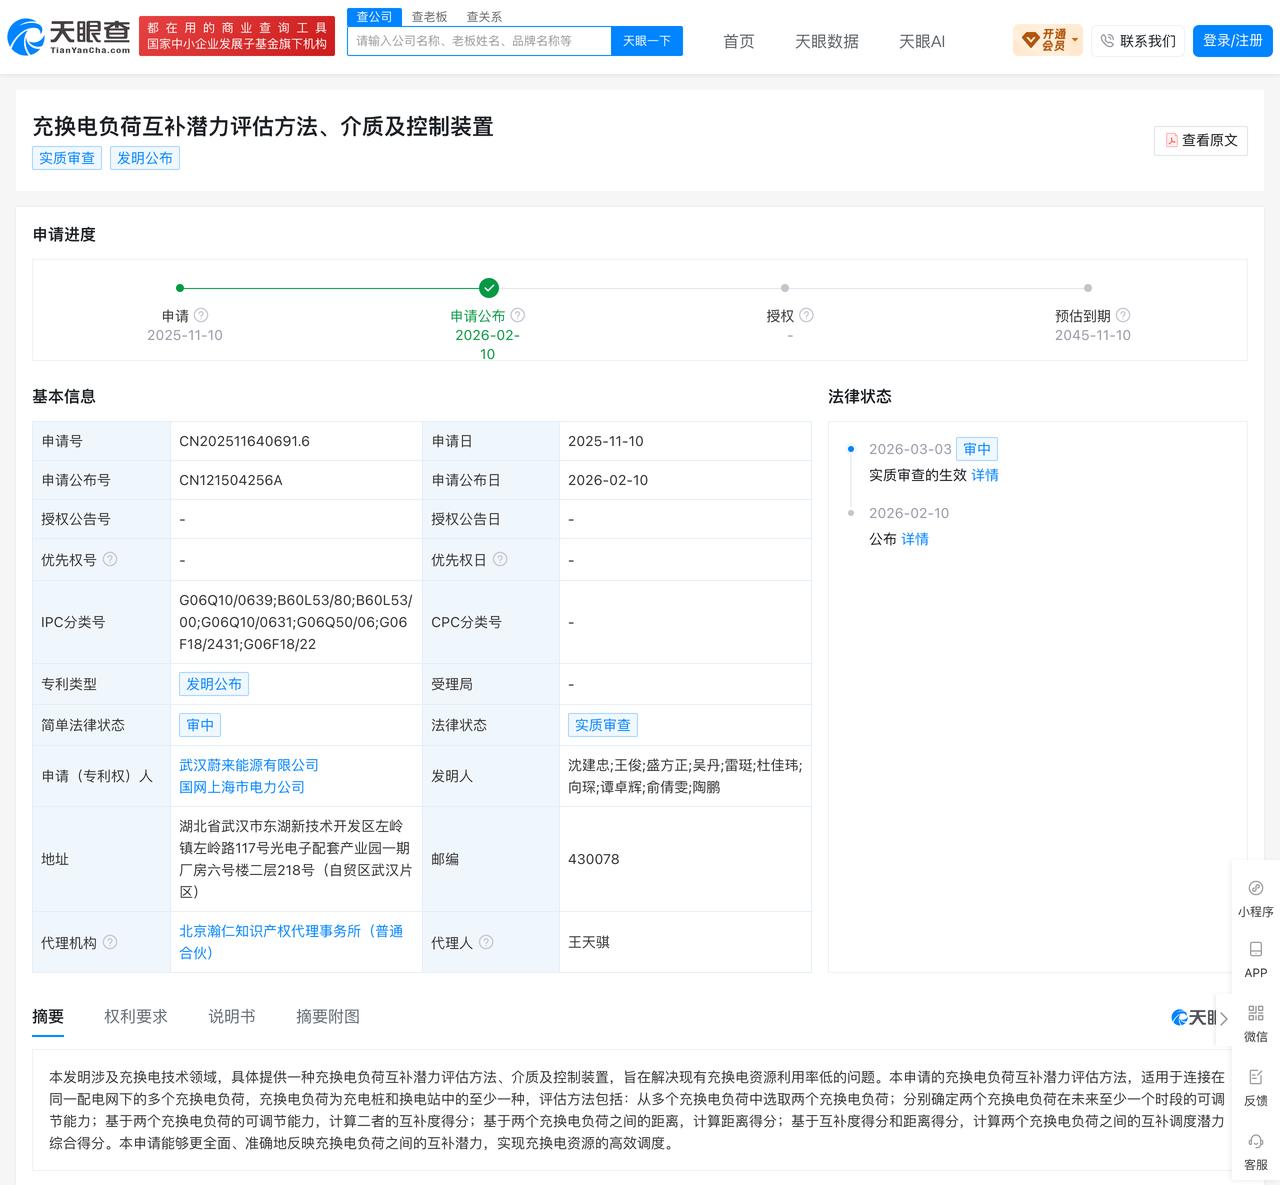Open 天眼数据 navigation item
Viewport: 1280px width, 1185px height.
click(827, 41)
